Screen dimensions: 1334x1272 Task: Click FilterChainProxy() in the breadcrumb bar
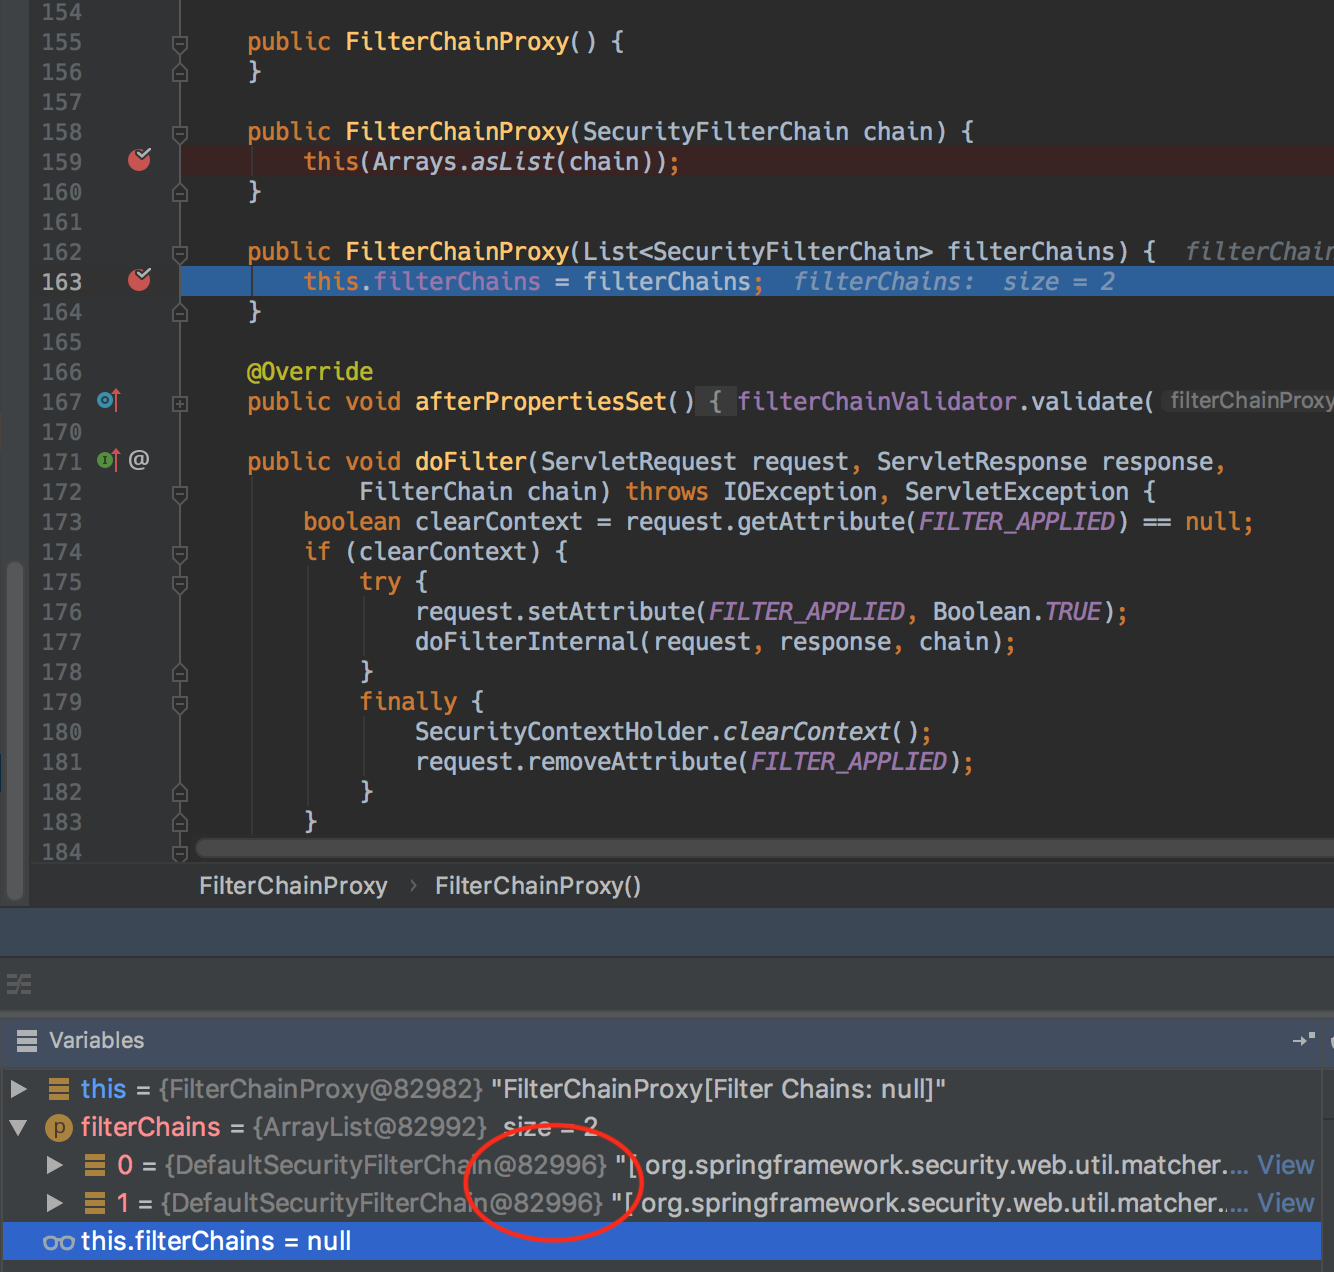[x=537, y=885]
